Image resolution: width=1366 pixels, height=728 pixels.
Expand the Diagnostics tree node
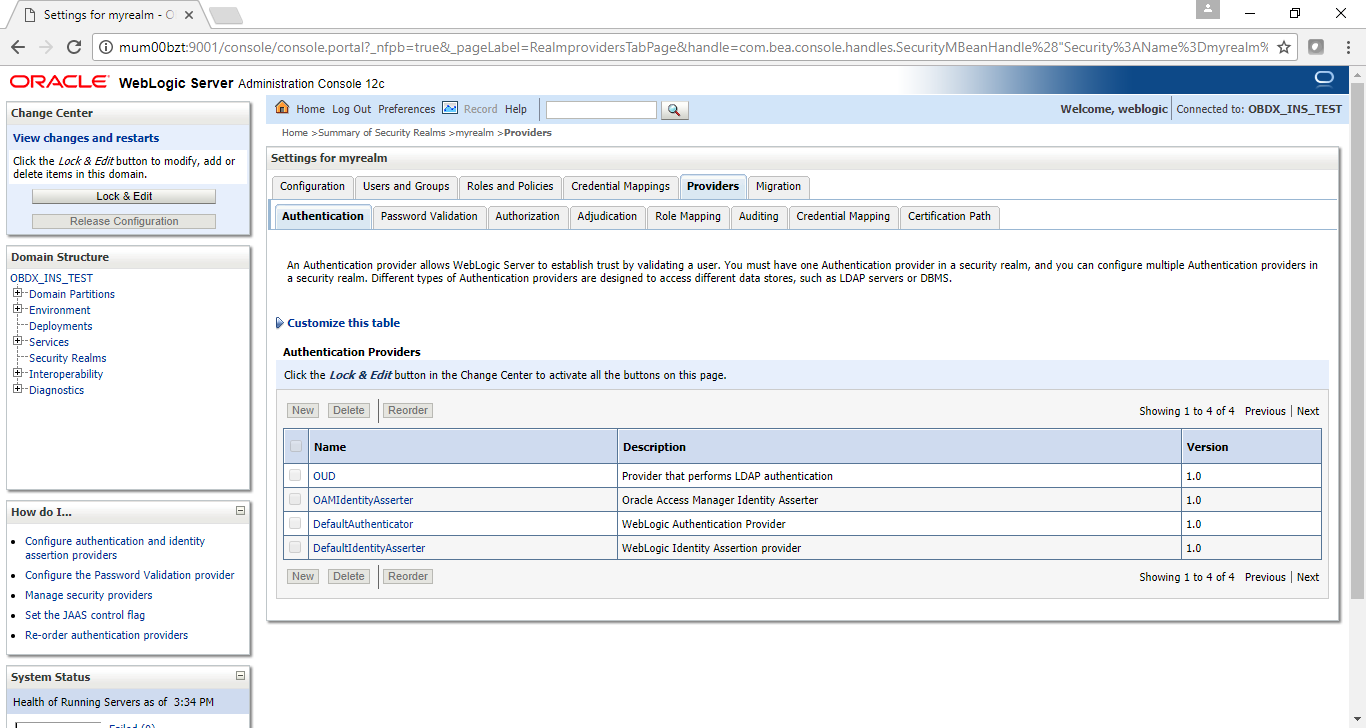pos(18,390)
